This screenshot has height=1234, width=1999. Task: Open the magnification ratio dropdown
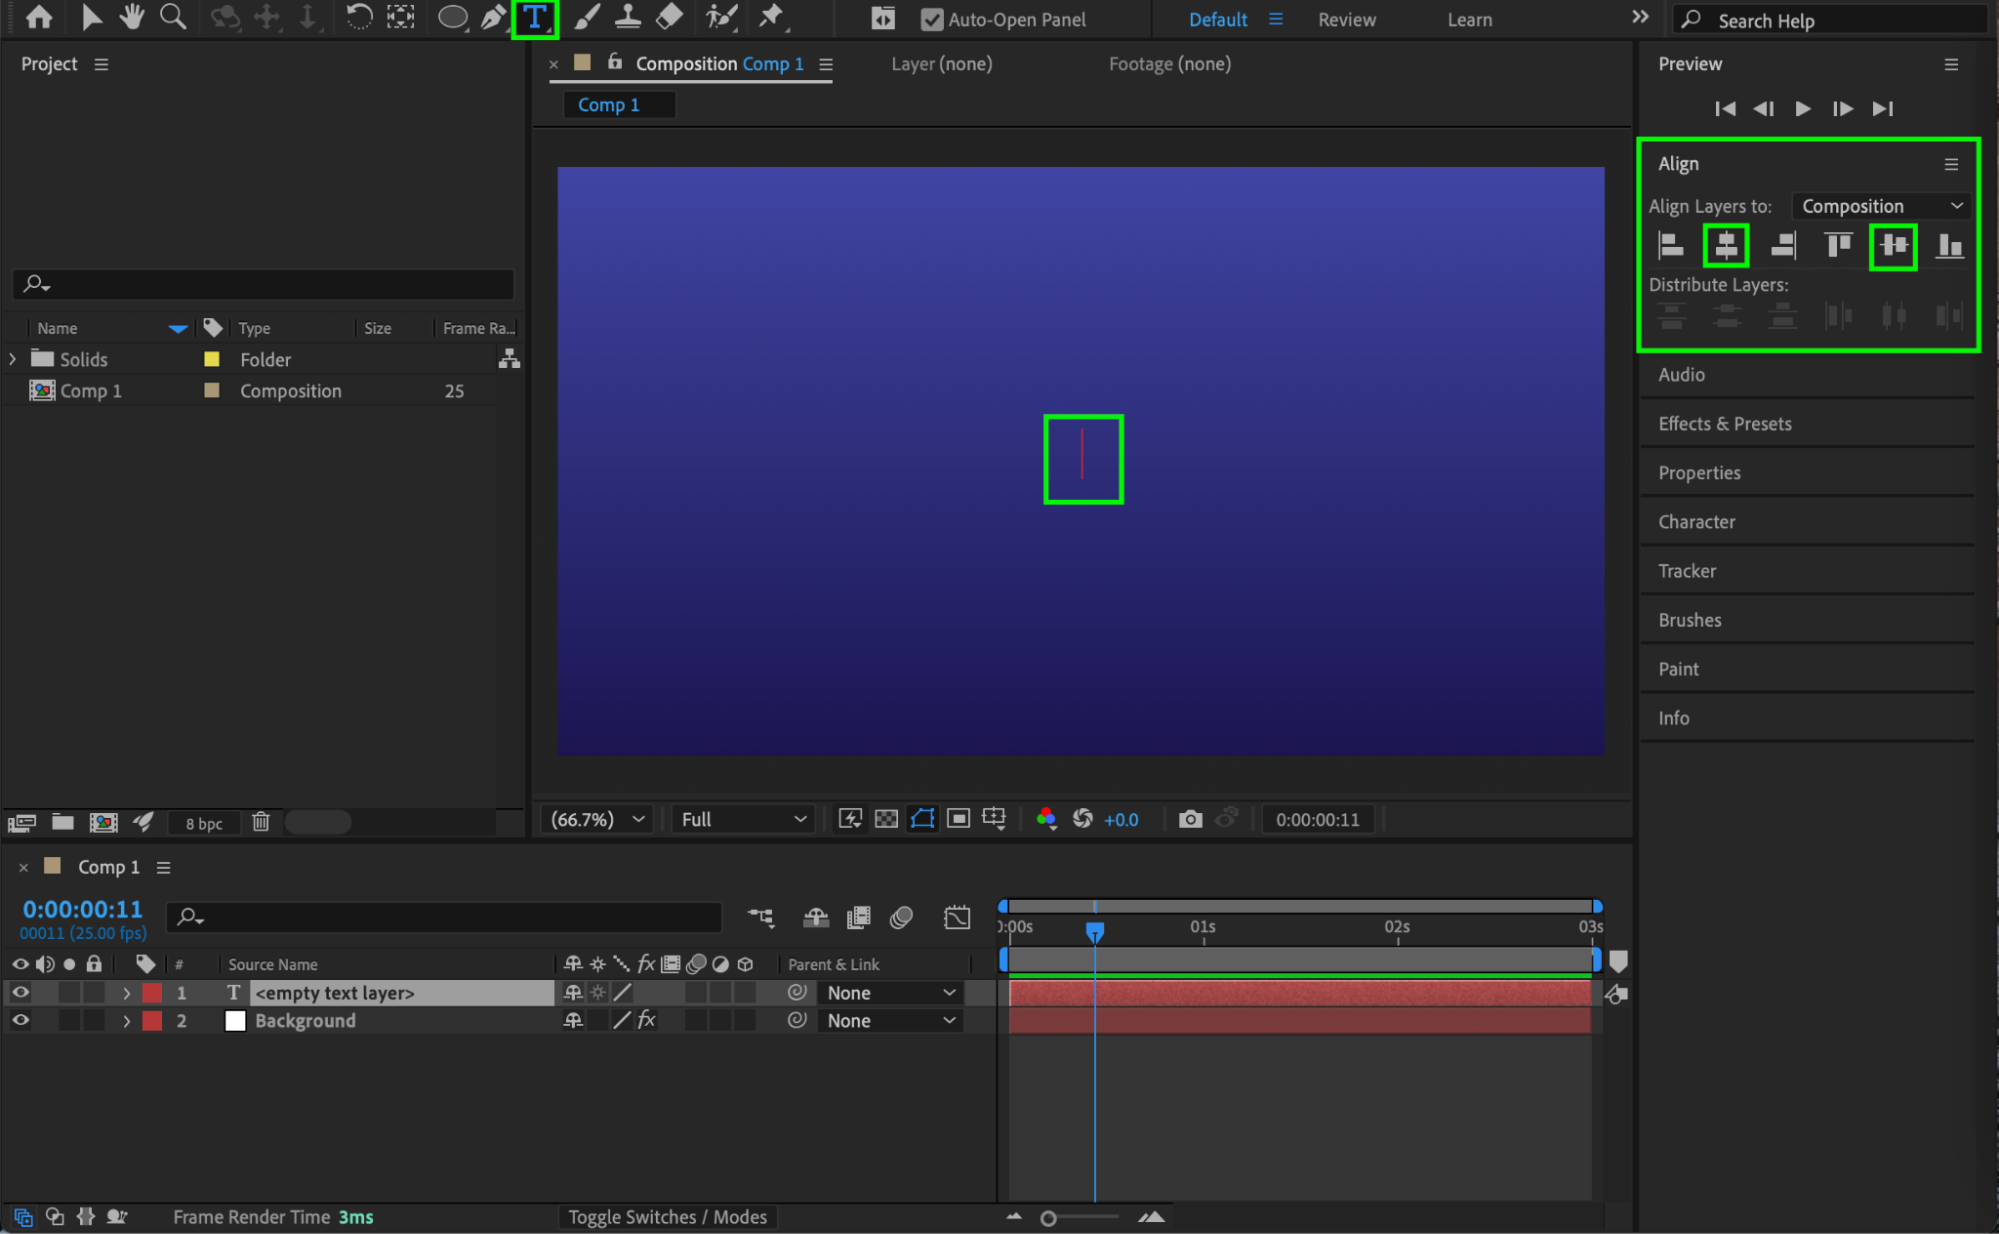[x=598, y=819]
